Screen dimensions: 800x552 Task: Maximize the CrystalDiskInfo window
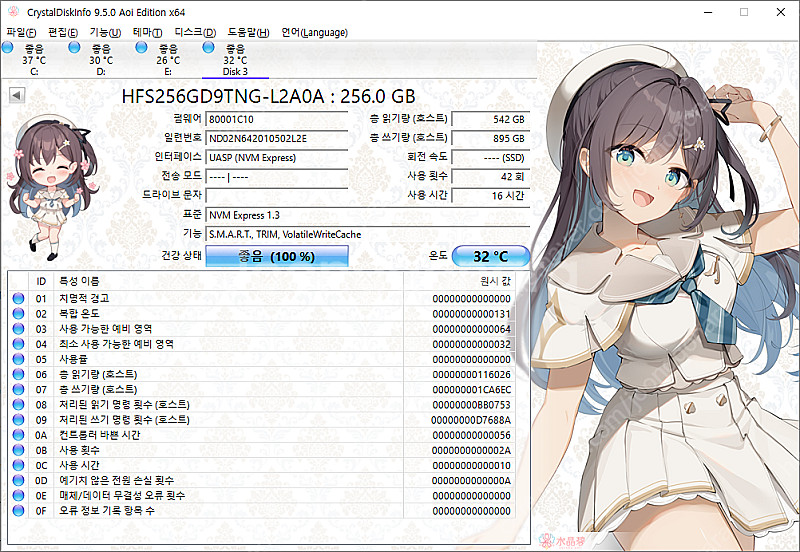[x=744, y=12]
